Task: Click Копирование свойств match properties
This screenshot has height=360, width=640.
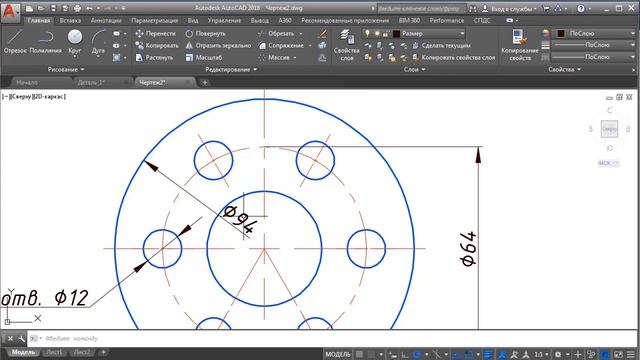Action: pos(520,45)
